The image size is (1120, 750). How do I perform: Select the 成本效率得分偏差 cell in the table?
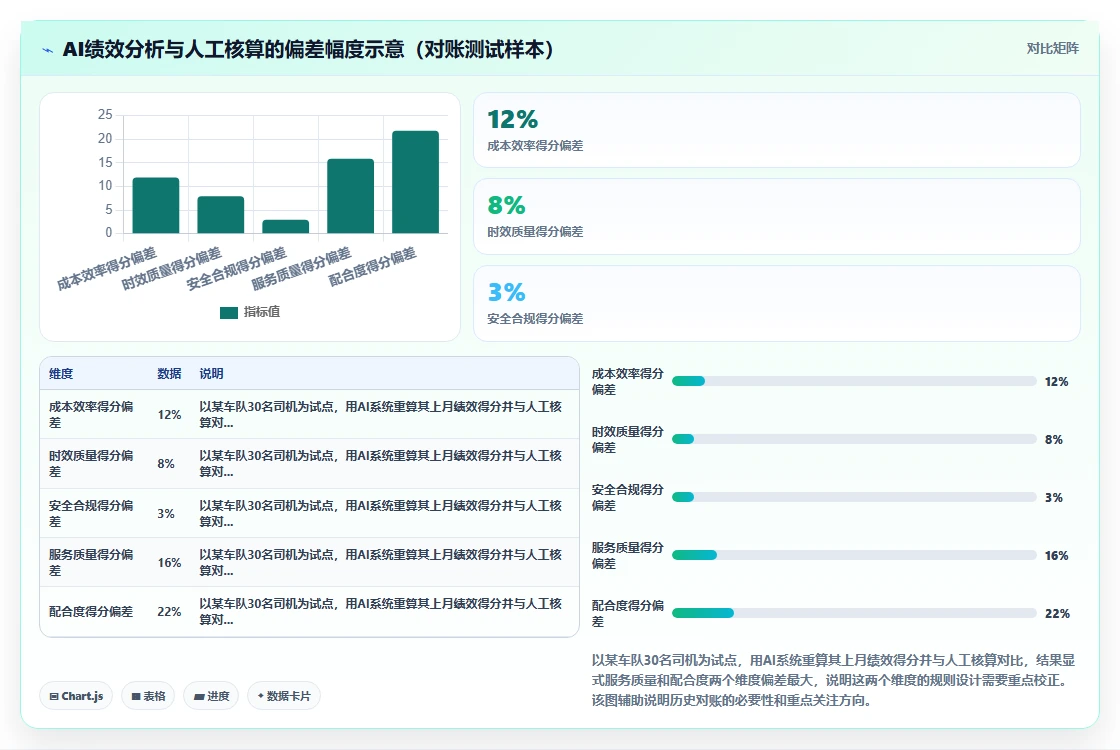[91, 414]
